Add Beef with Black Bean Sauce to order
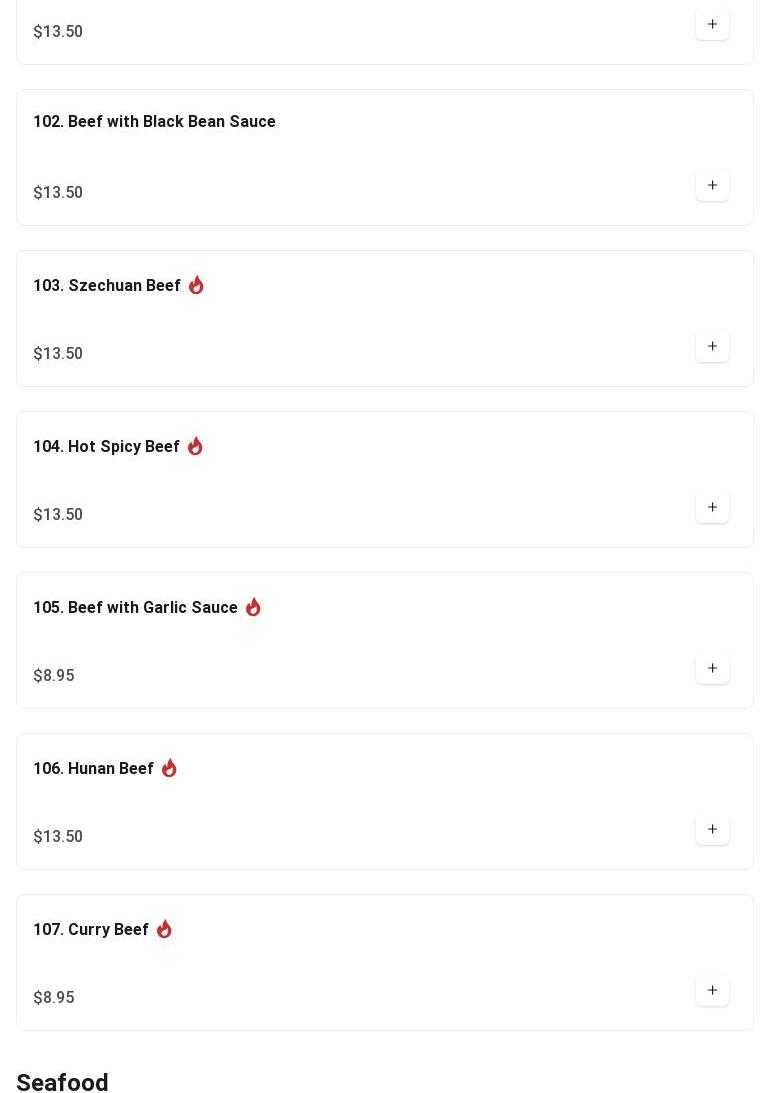Screen dimensions: 770x1093 [x=712, y=185]
